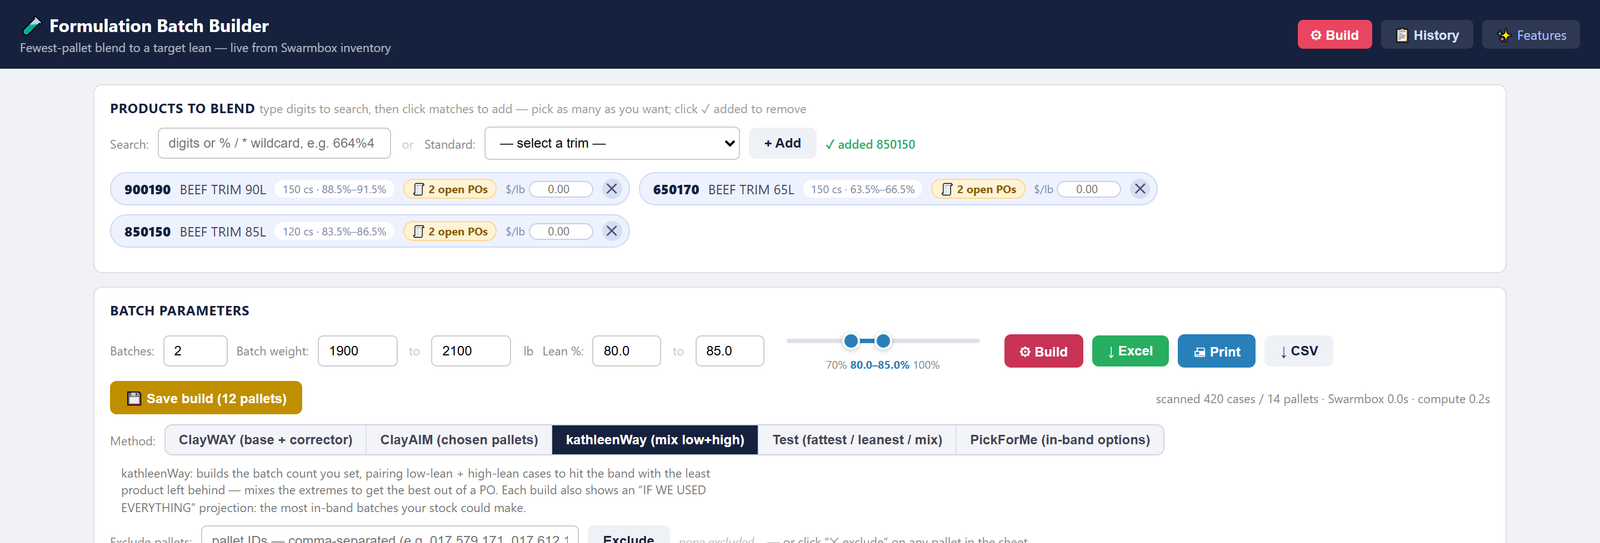
Task: Print the build
Action: [1216, 351]
